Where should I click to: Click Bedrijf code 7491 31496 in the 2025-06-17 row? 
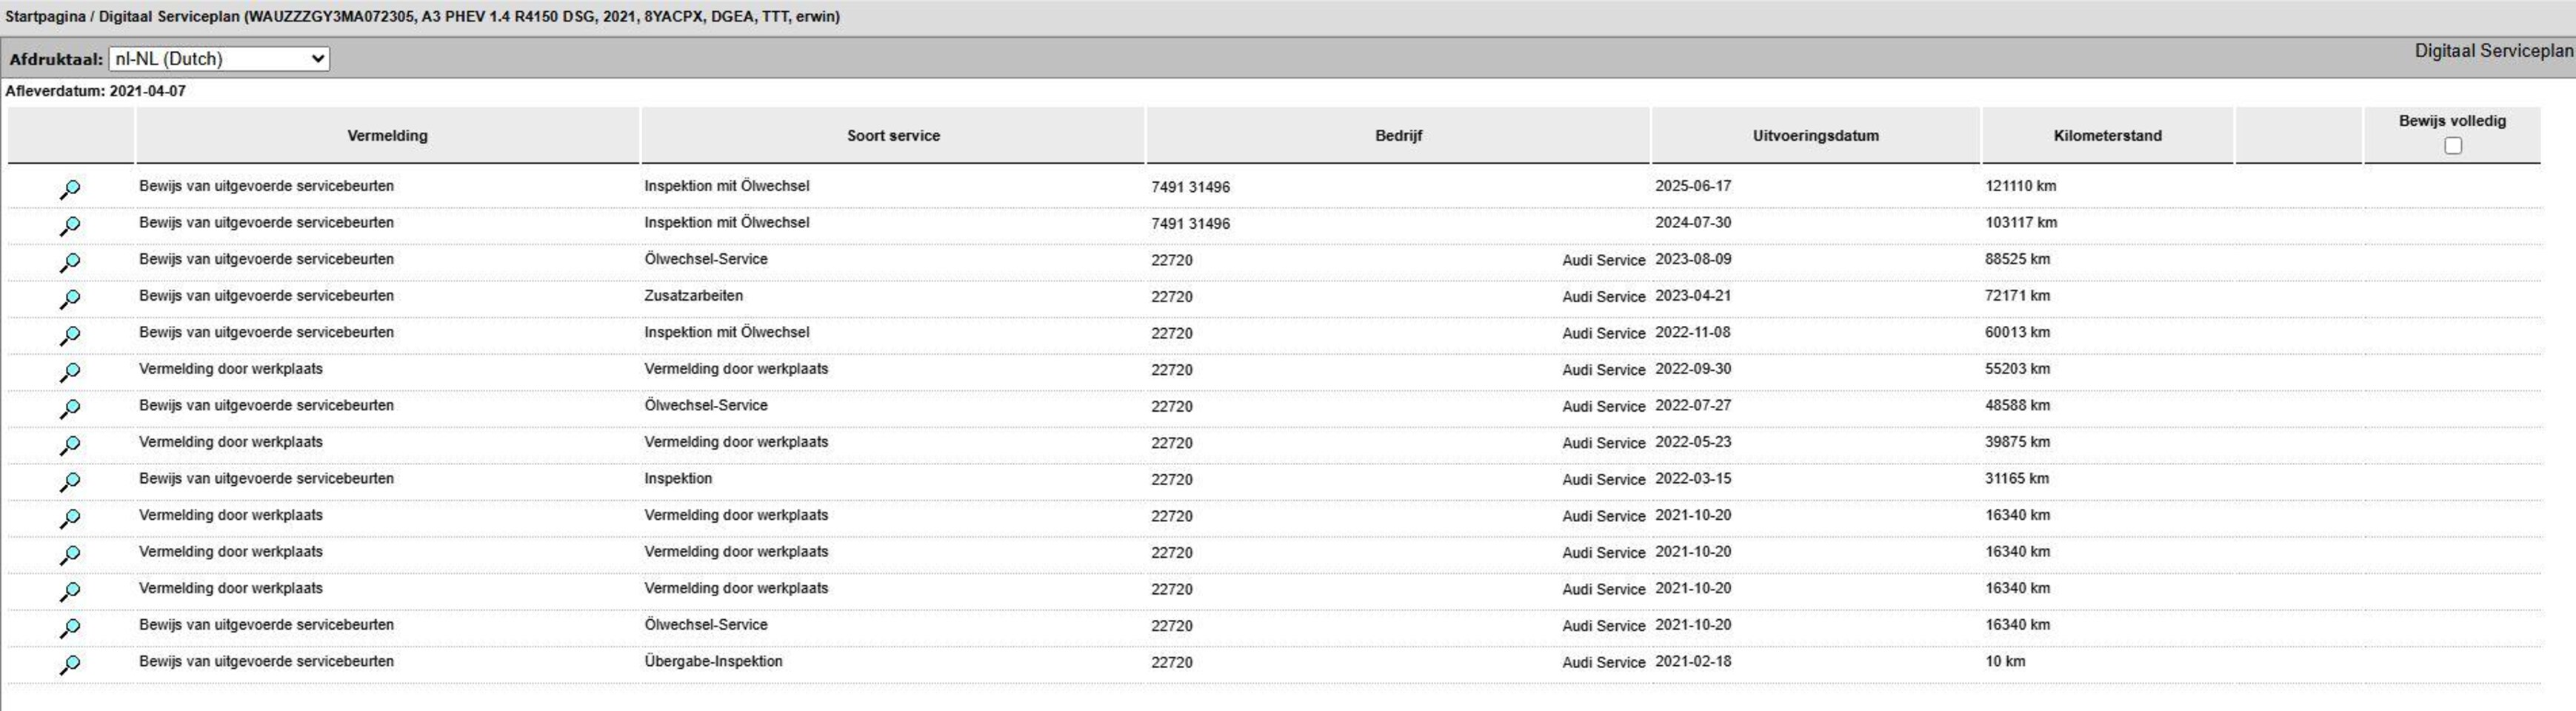tap(1190, 187)
